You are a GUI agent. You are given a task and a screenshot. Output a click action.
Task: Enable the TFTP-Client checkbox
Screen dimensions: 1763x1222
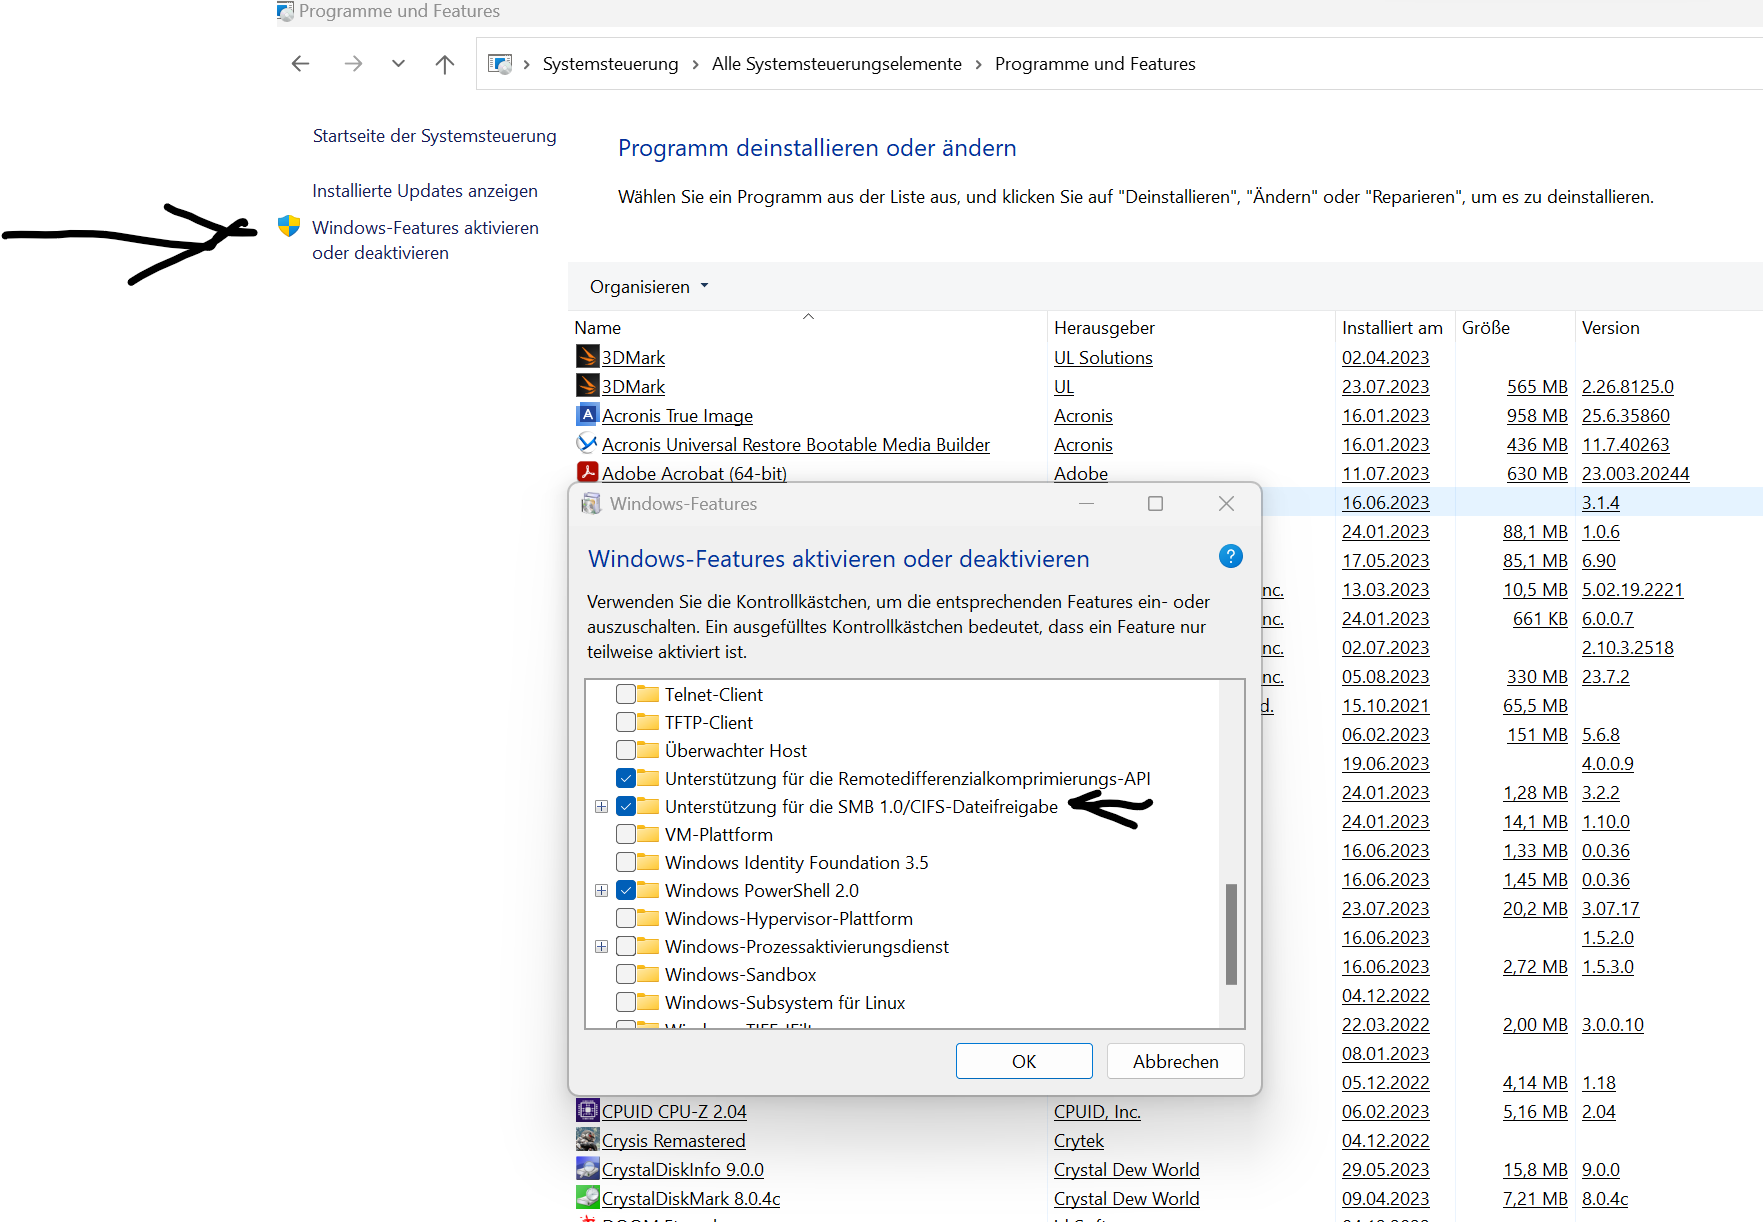pos(626,722)
